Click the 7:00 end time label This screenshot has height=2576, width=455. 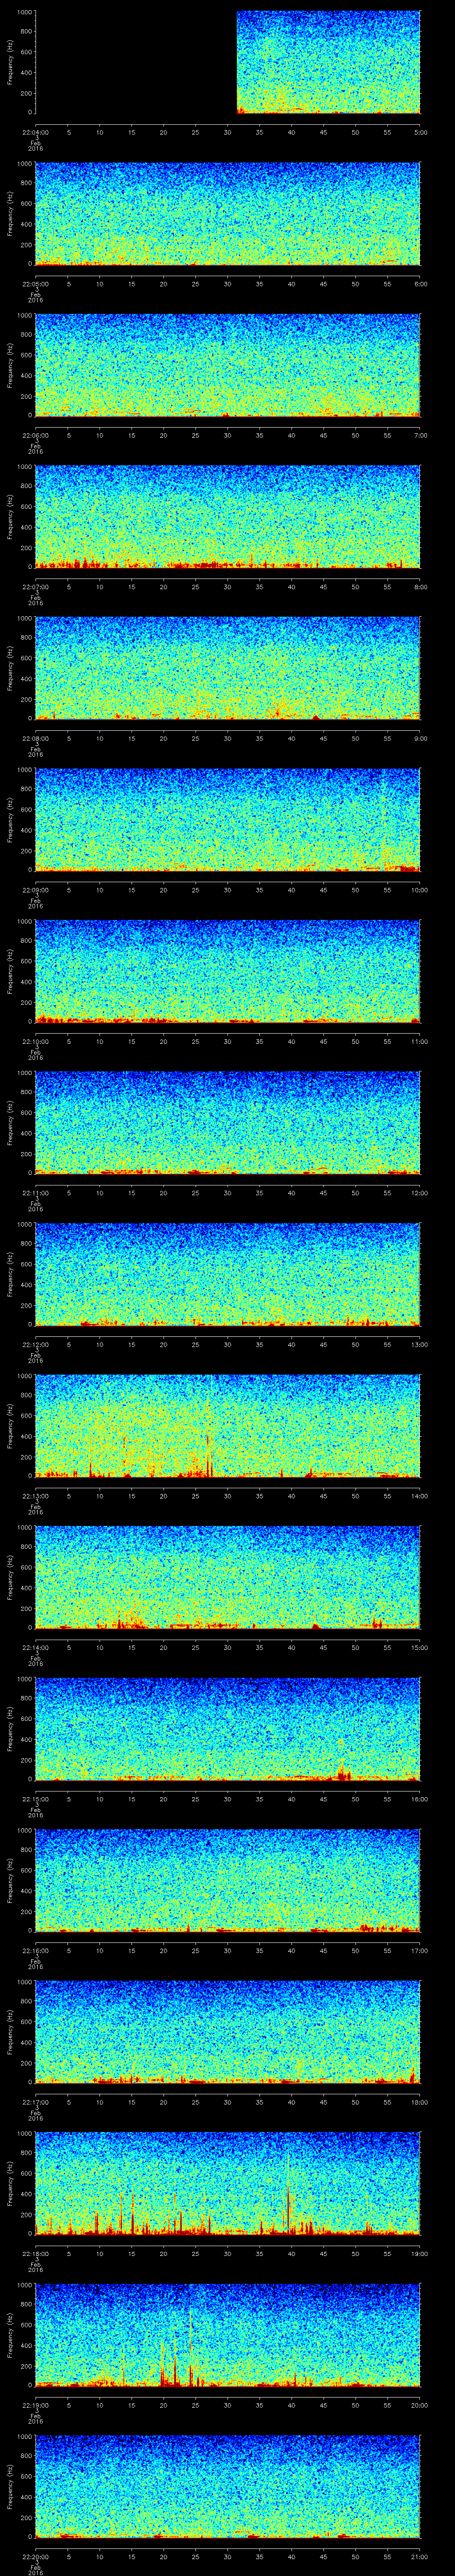(x=420, y=435)
